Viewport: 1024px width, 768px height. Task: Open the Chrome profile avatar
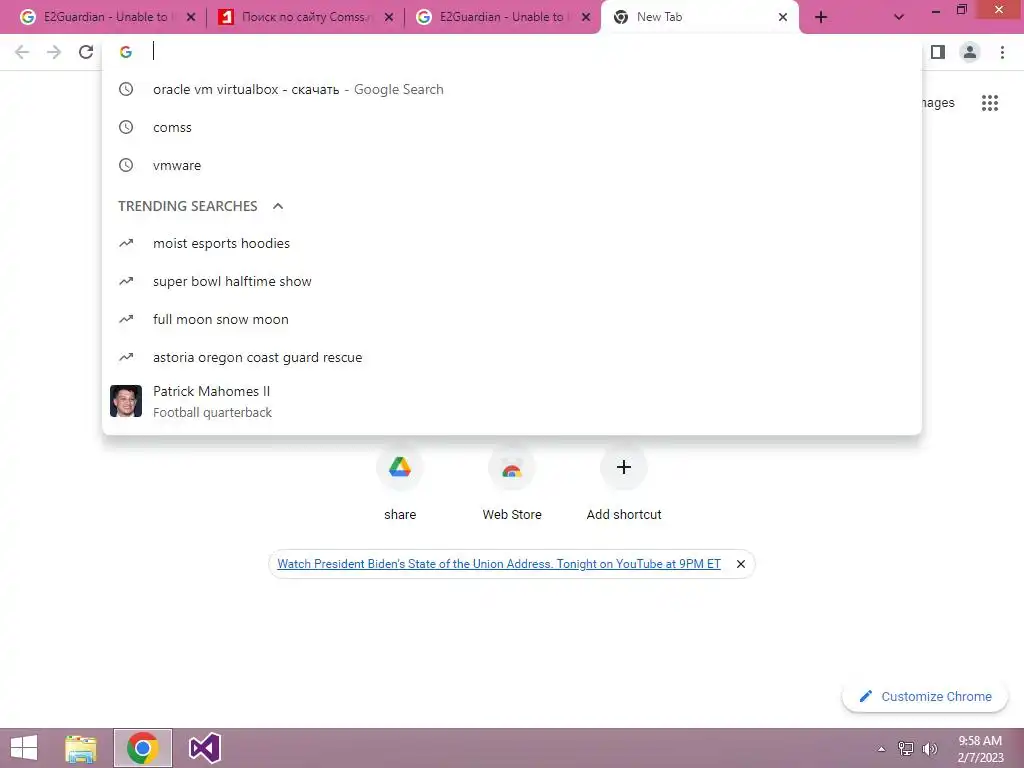(970, 52)
